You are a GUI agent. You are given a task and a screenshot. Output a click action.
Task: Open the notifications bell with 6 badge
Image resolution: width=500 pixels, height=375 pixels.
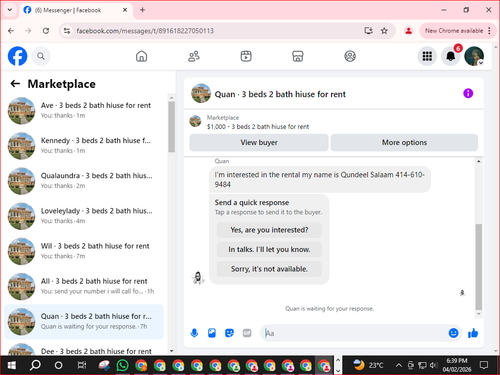pyautogui.click(x=451, y=56)
